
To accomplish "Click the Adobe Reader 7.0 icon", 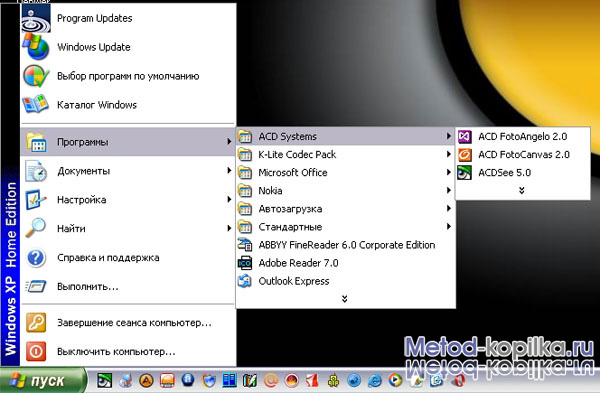I will tap(245, 263).
